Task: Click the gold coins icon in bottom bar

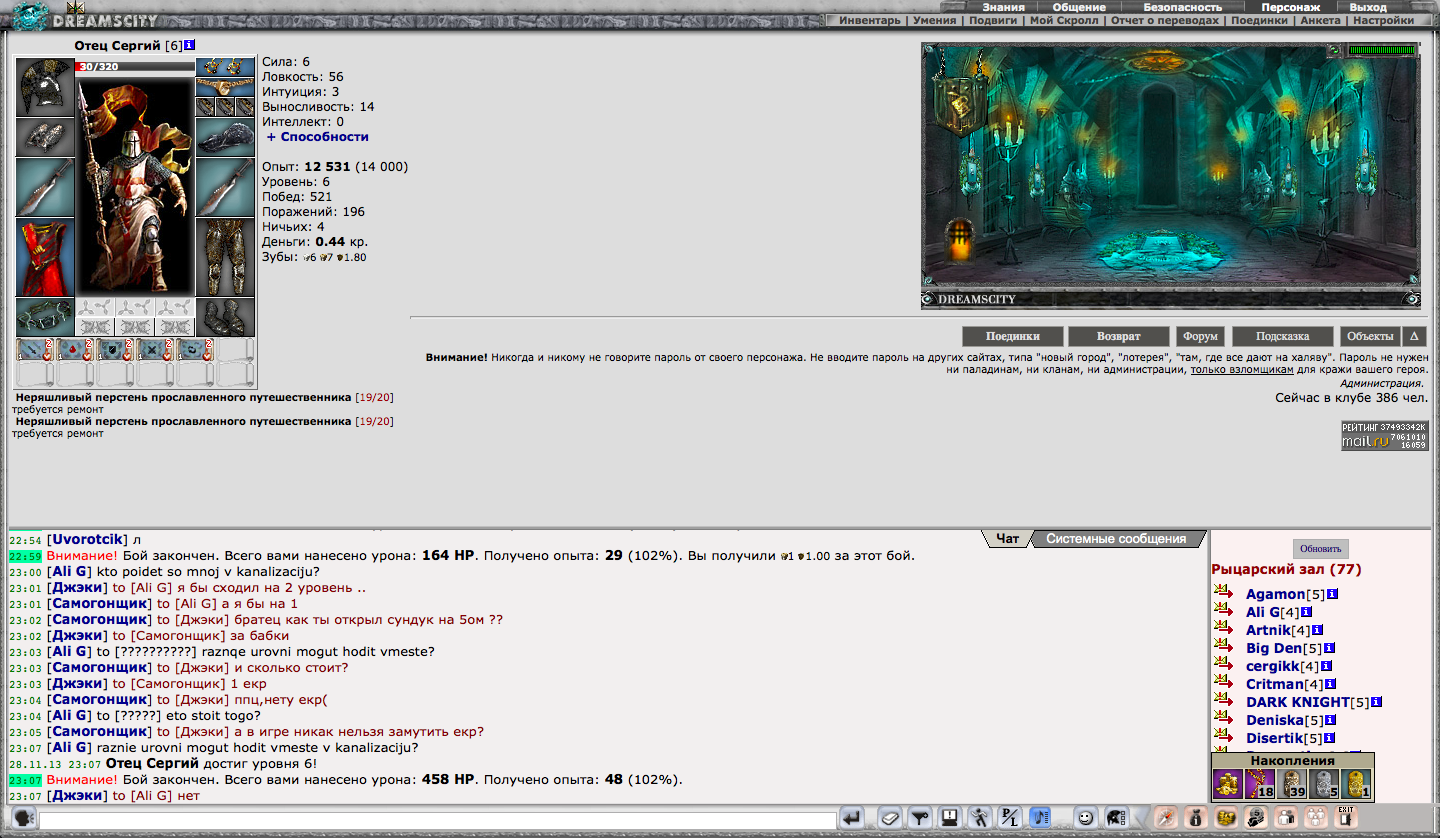Action: pos(1226,817)
